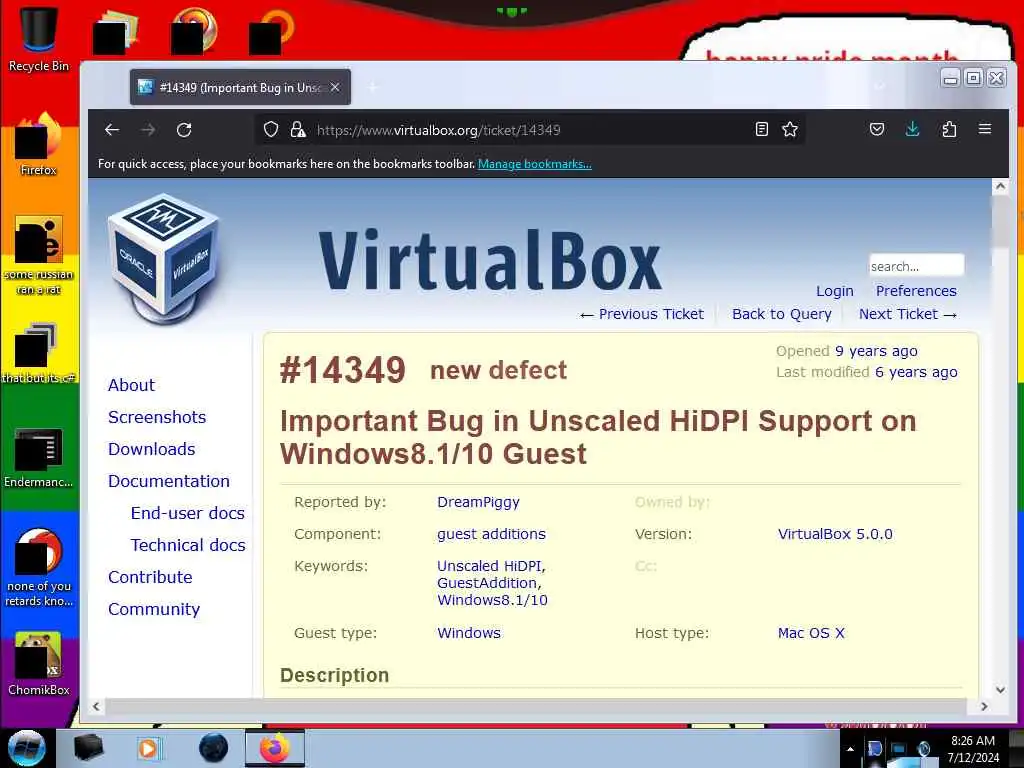
Task: Reload the page with the refresh icon
Action: [x=184, y=130]
